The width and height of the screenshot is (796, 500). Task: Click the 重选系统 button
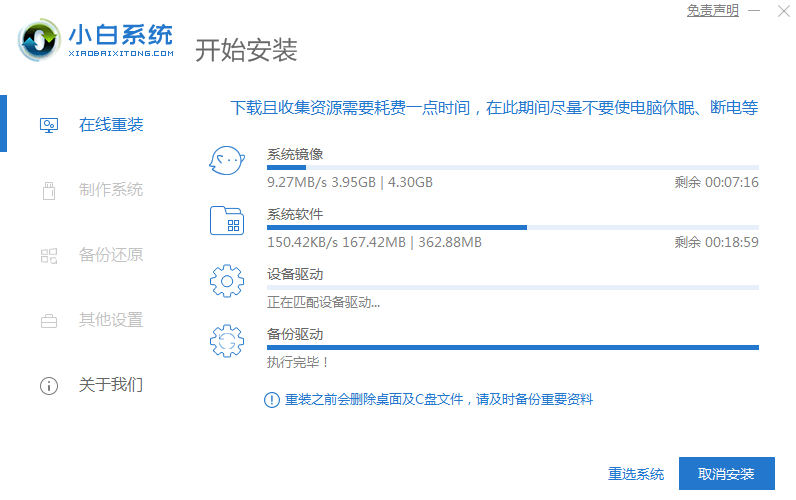tap(636, 474)
